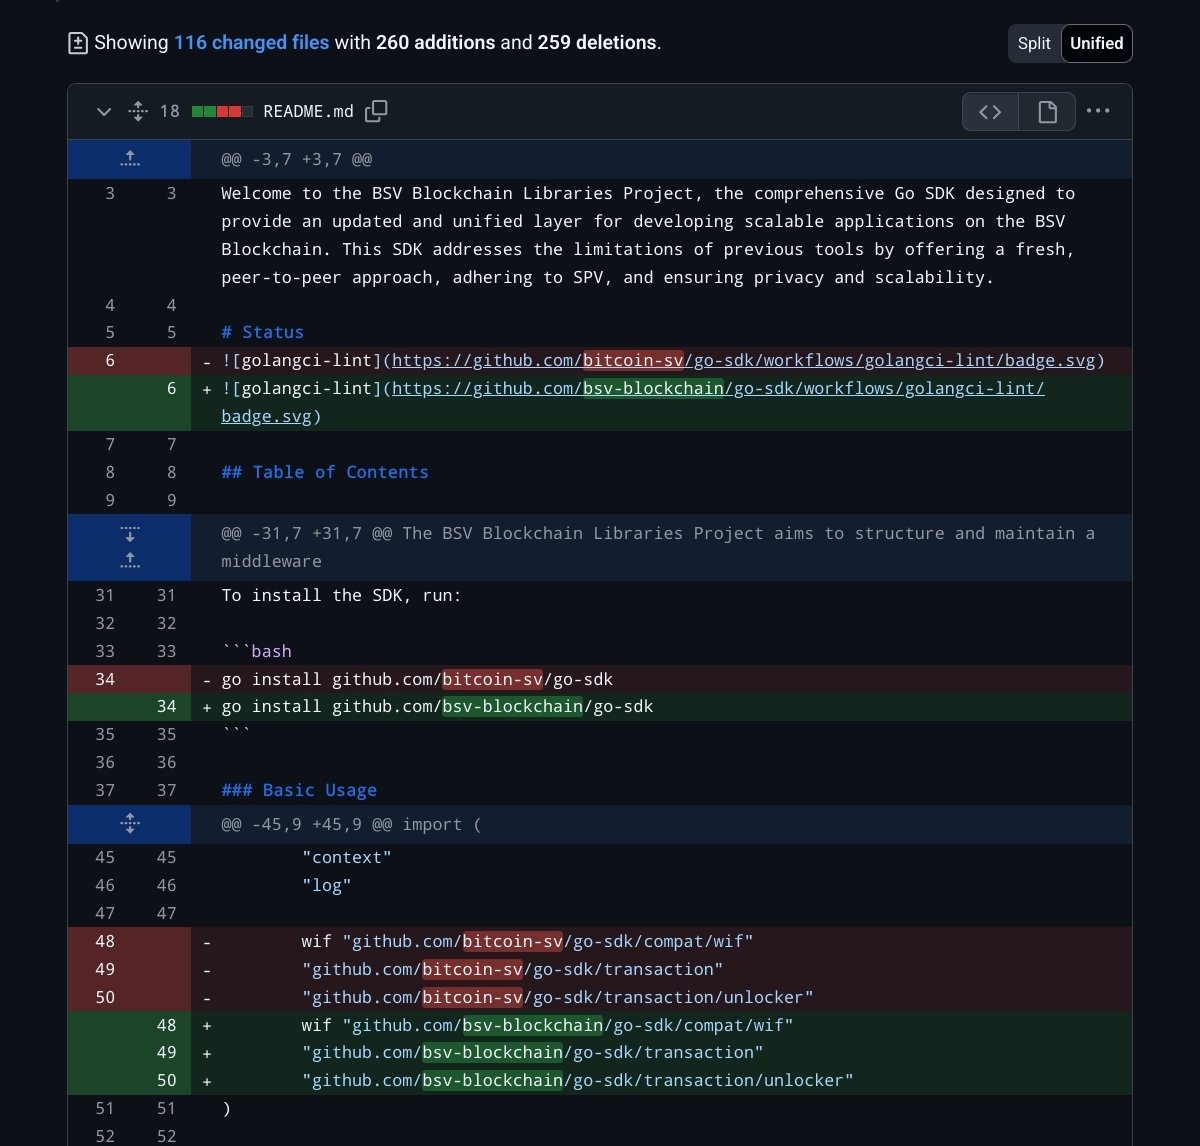This screenshot has width=1200, height=1146.
Task: Click removed 'go install github.com/bitcoin-sv/go-sdk' line
Action: [x=417, y=679]
